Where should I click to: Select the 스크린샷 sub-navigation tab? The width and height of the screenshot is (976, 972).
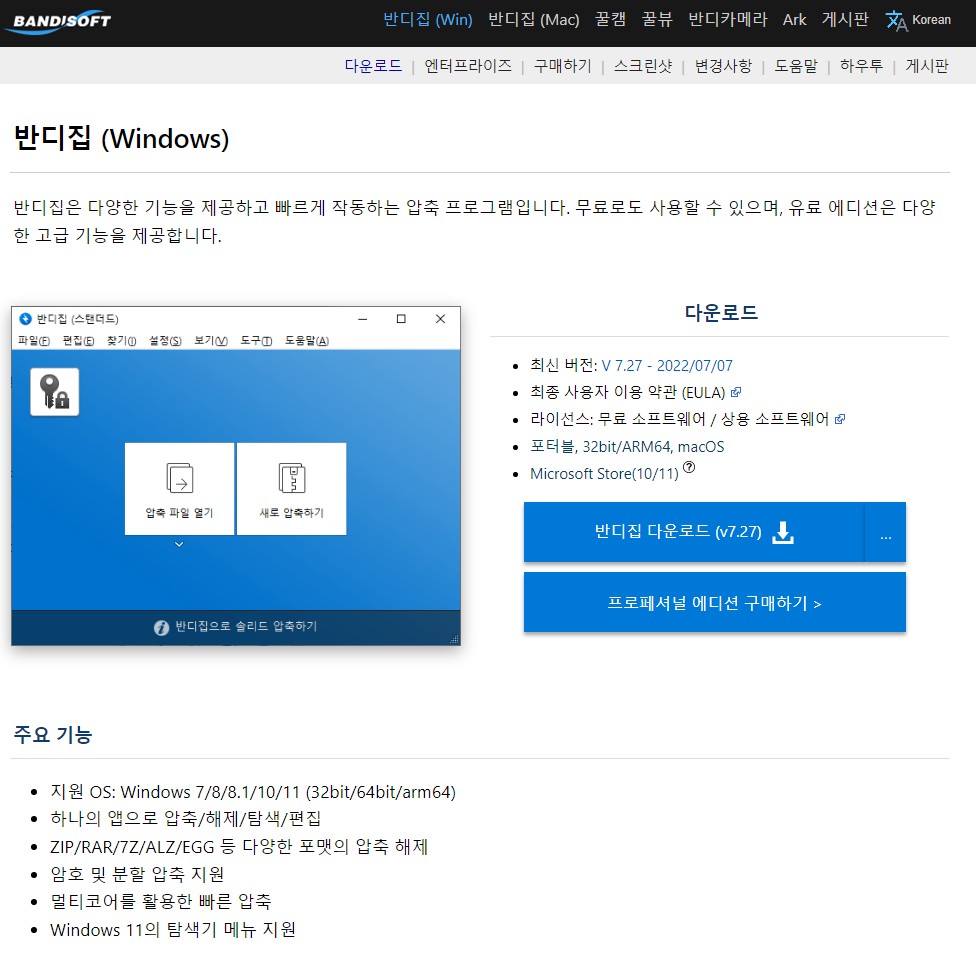click(x=643, y=66)
